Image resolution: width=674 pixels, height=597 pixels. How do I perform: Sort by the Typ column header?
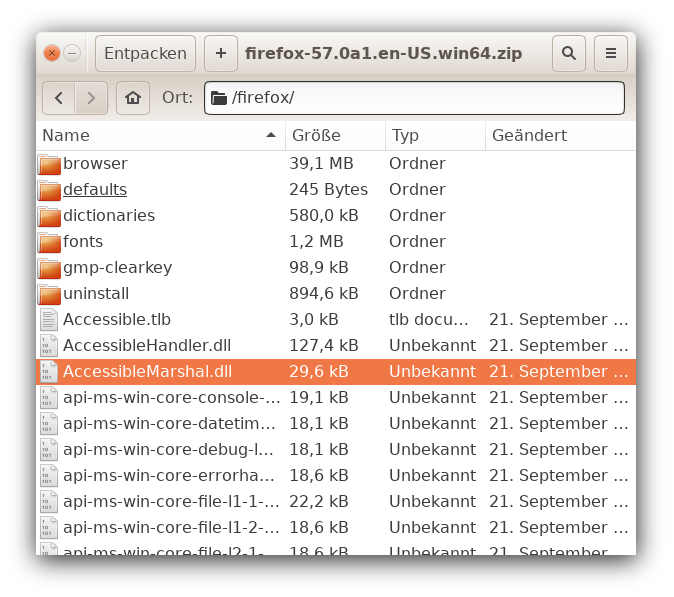pos(435,135)
